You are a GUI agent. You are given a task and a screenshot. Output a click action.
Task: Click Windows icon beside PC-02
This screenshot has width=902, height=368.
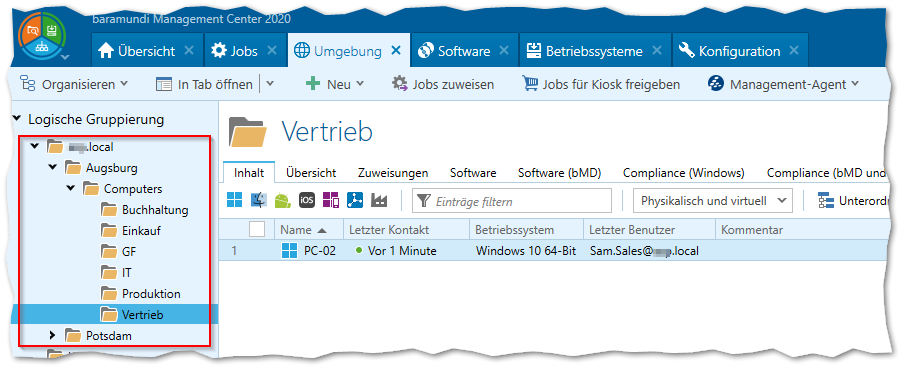pyautogui.click(x=288, y=251)
